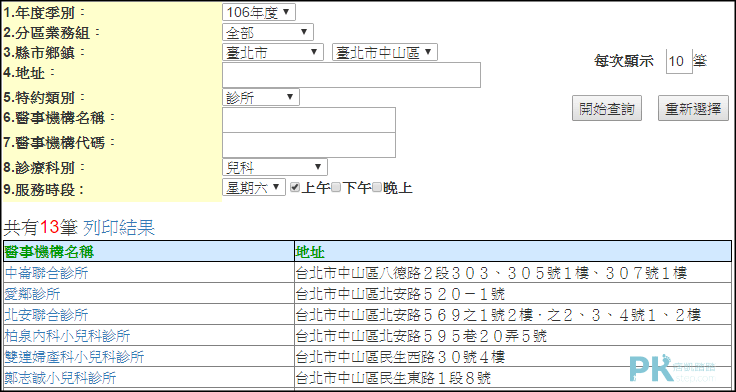Click the 地址 input field
This screenshot has width=736, height=392.
point(352,75)
